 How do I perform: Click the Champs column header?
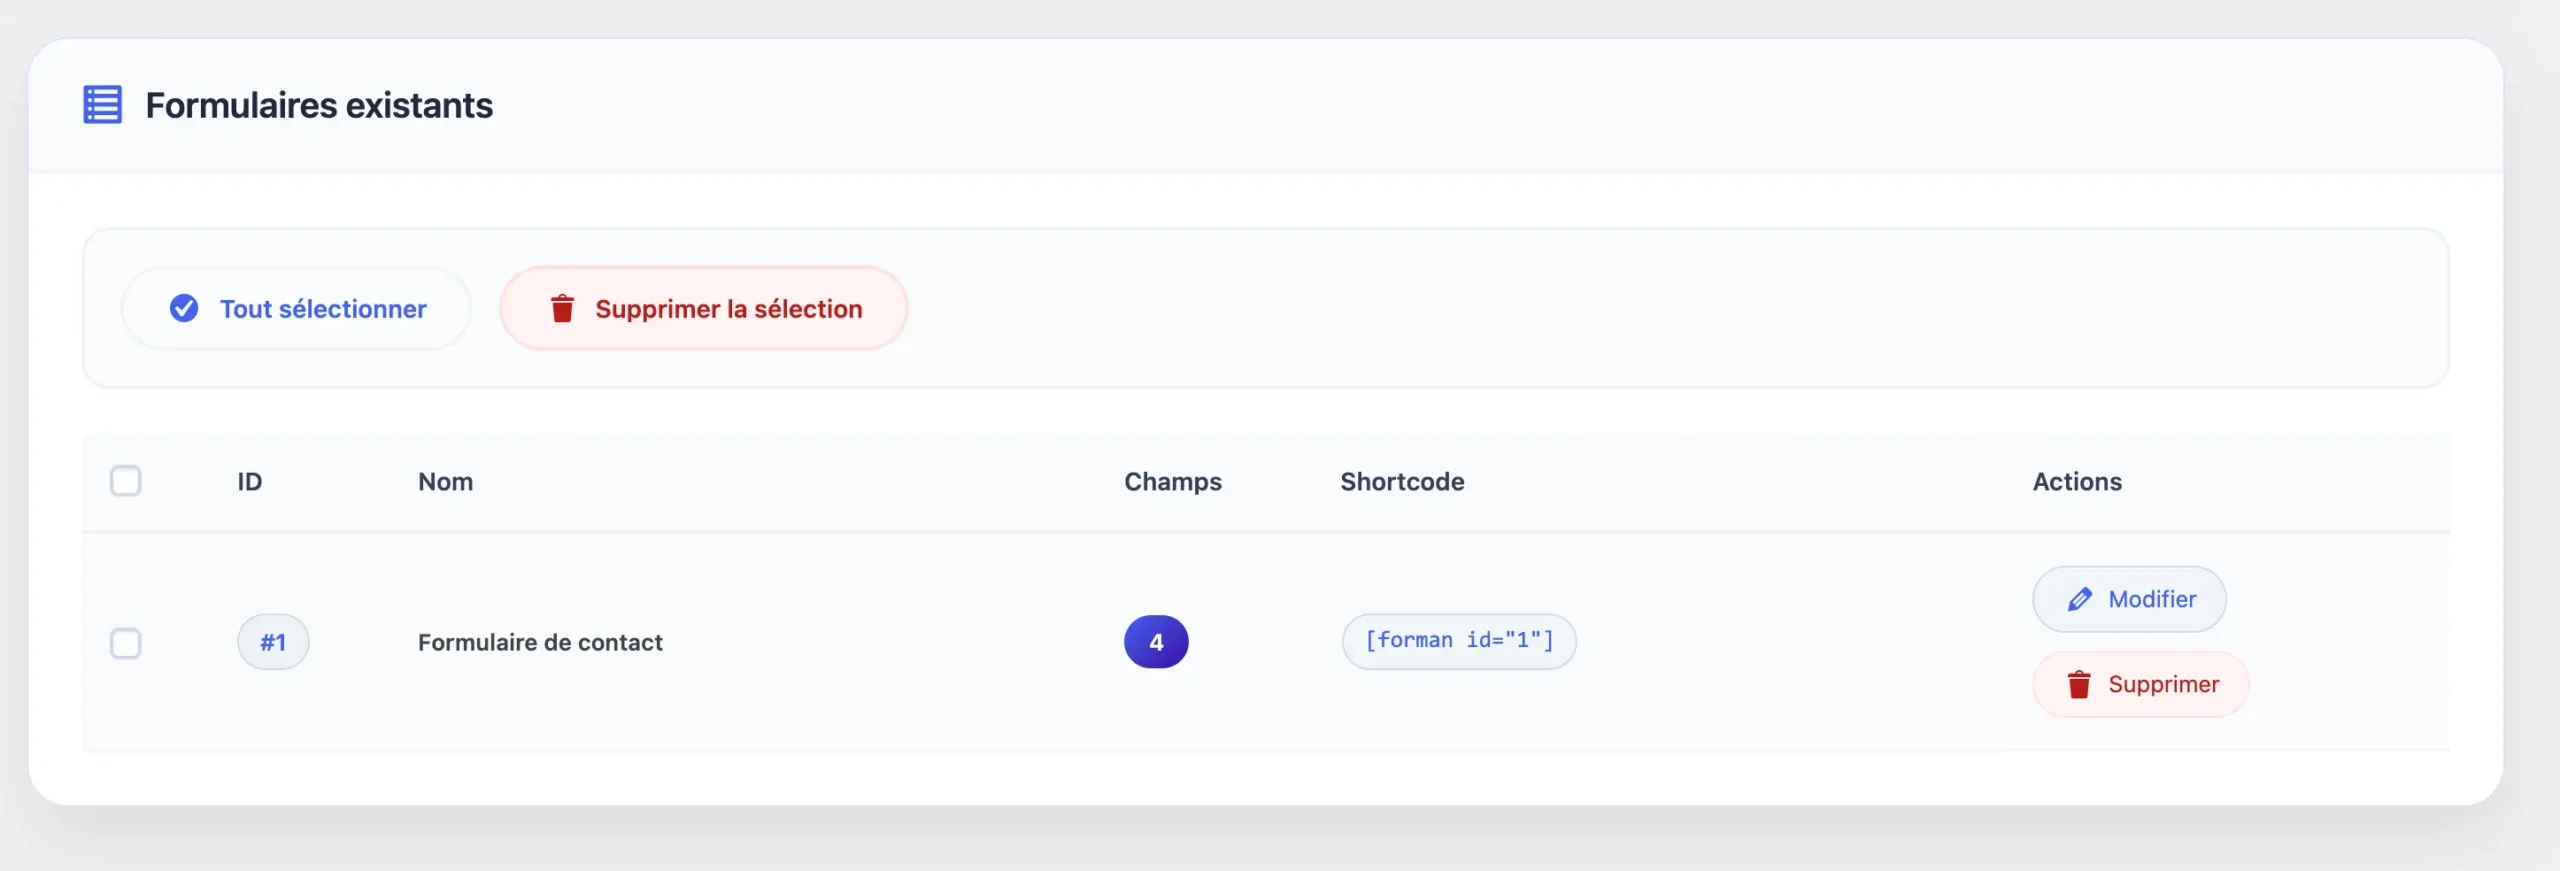point(1173,482)
